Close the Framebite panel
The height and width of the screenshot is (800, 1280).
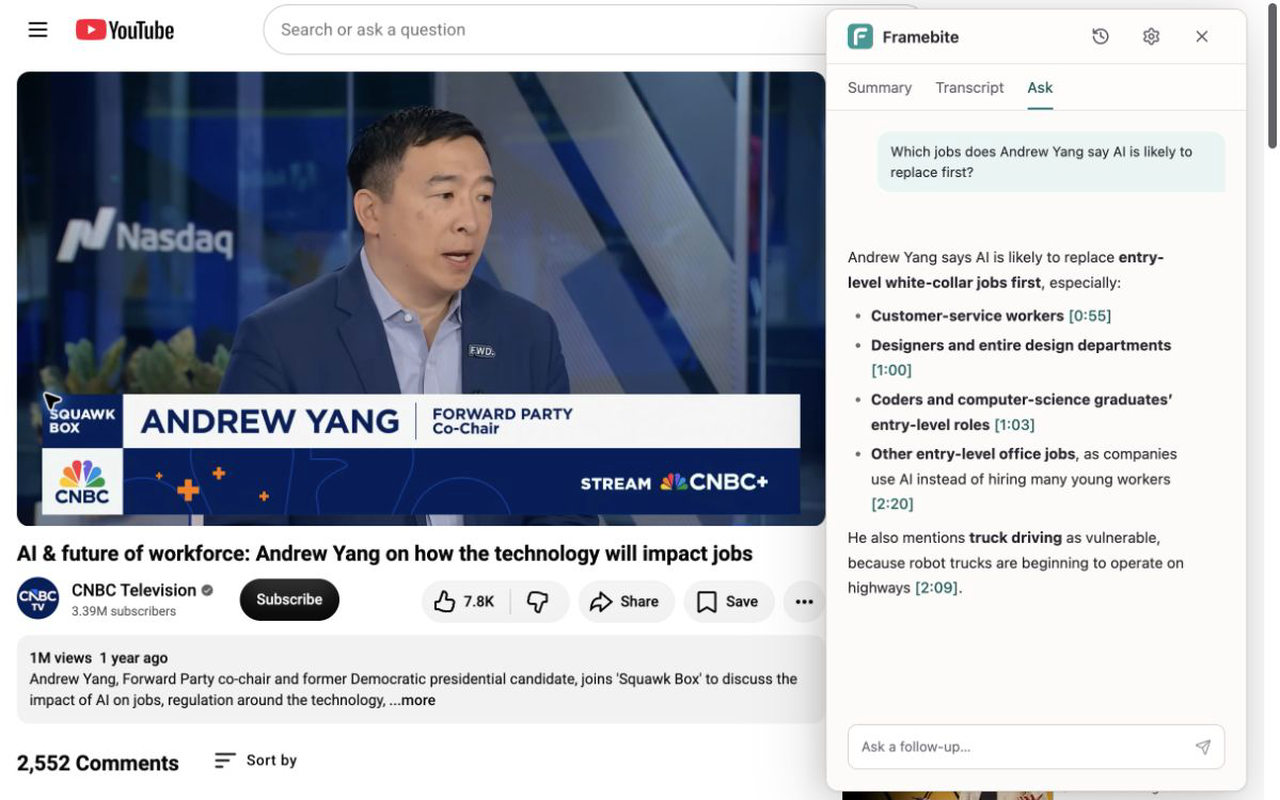coord(1202,37)
